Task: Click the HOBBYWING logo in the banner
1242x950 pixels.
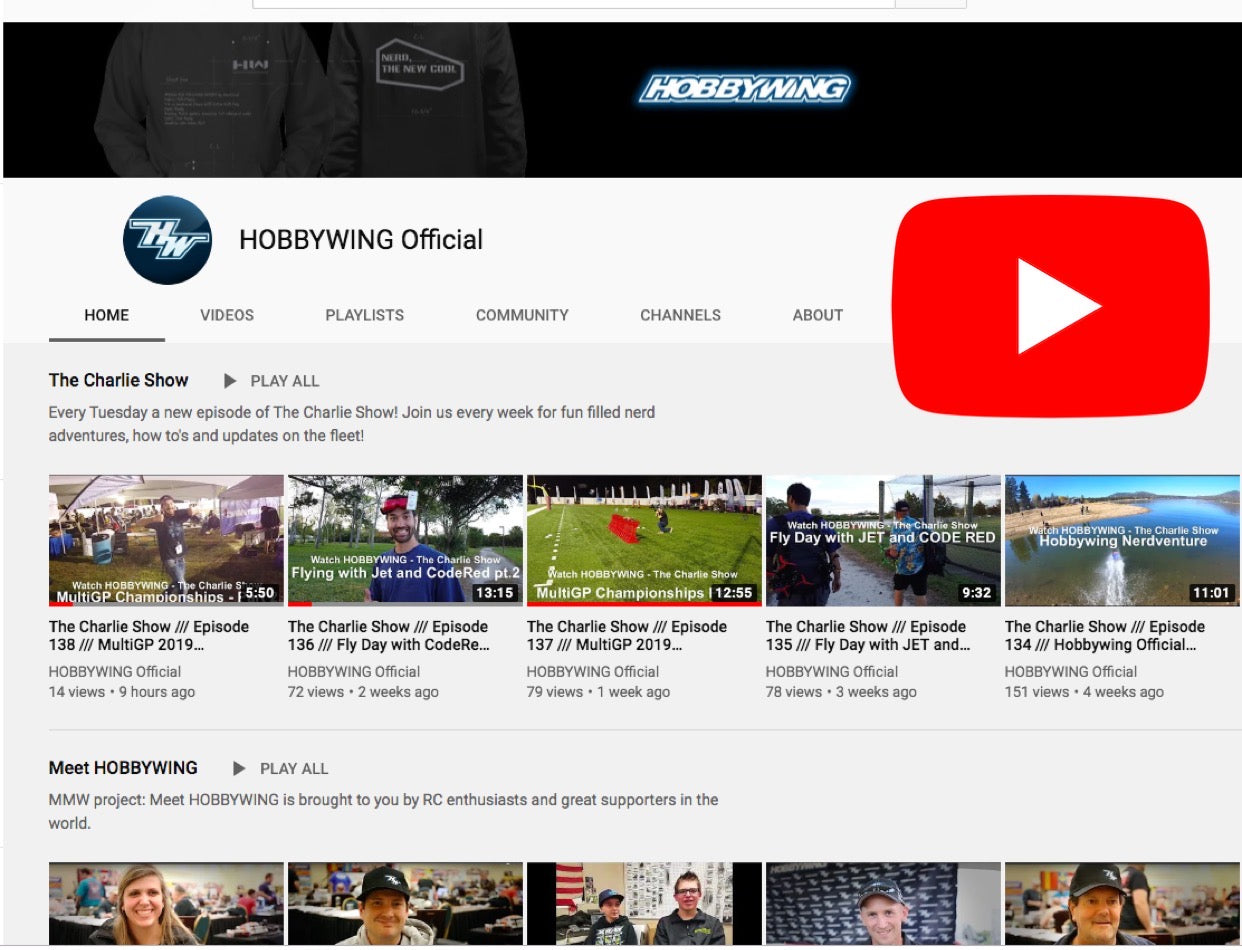Action: click(744, 89)
